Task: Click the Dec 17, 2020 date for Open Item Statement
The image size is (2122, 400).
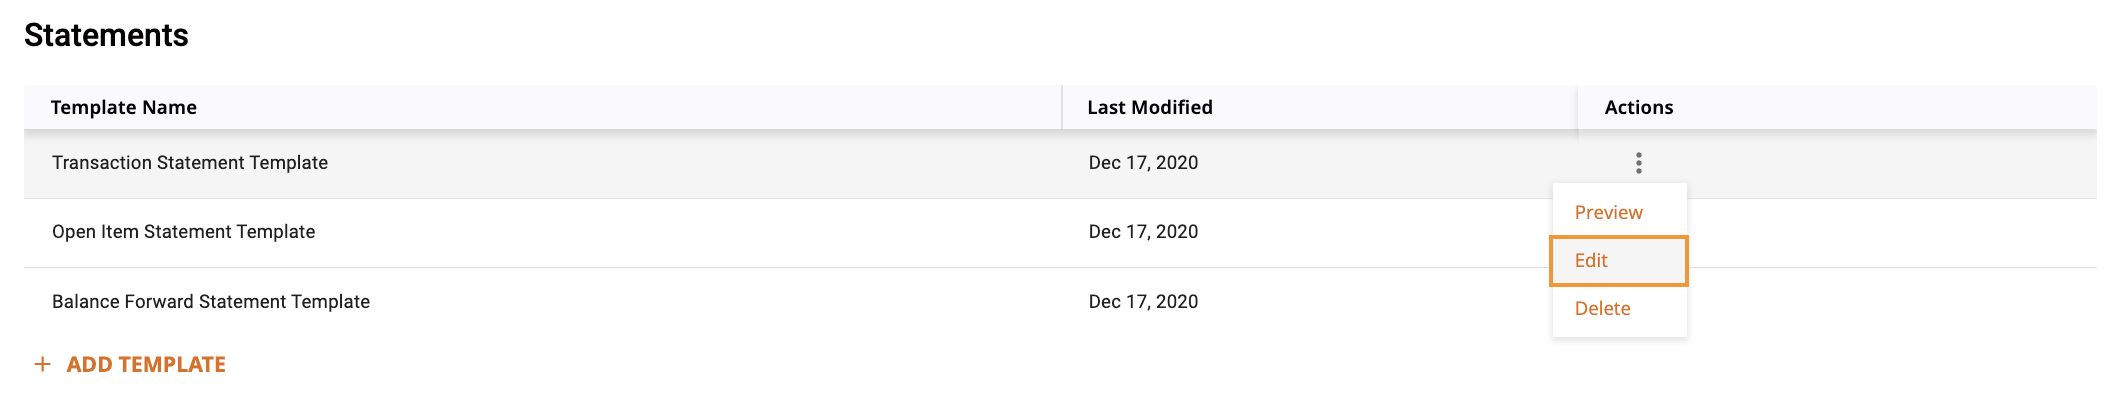Action: pyautogui.click(x=1143, y=232)
